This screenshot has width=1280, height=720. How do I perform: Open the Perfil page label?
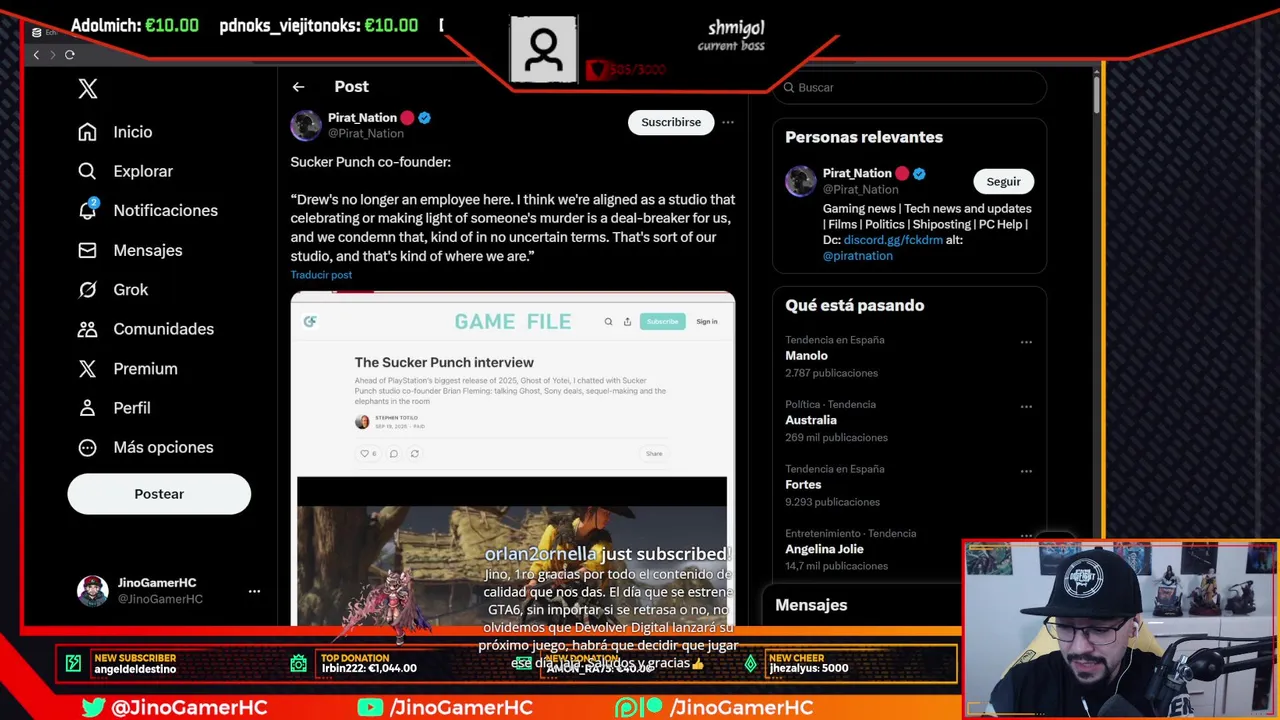tap(132, 408)
